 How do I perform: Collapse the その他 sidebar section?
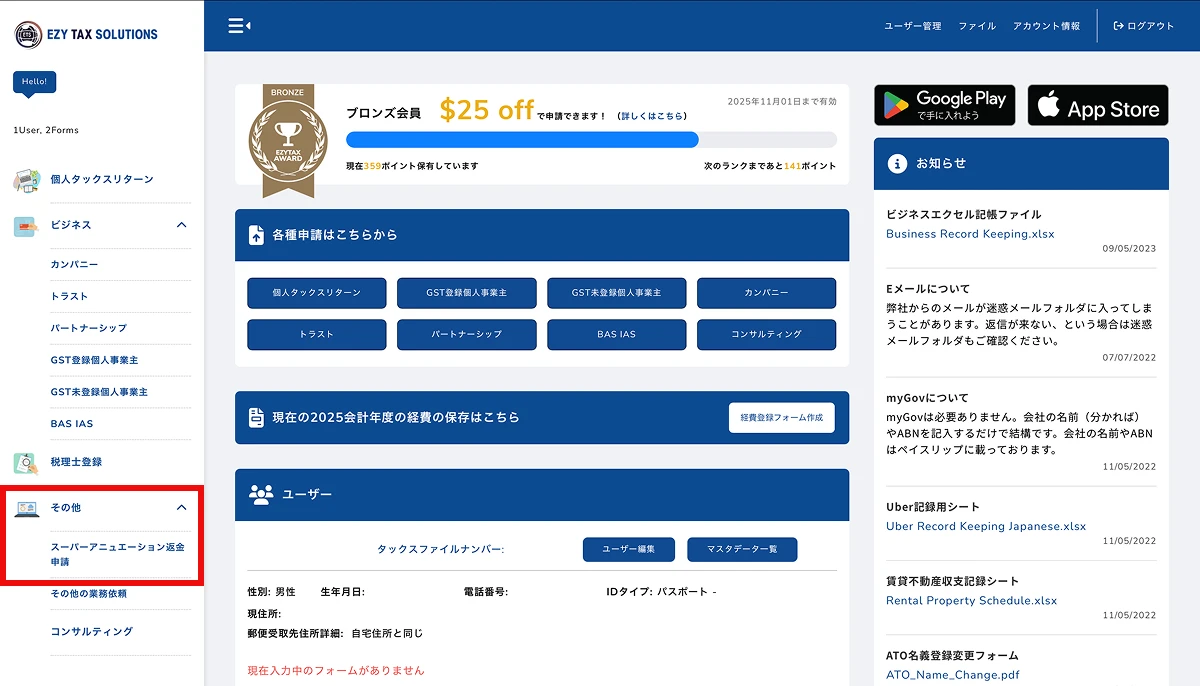[181, 508]
